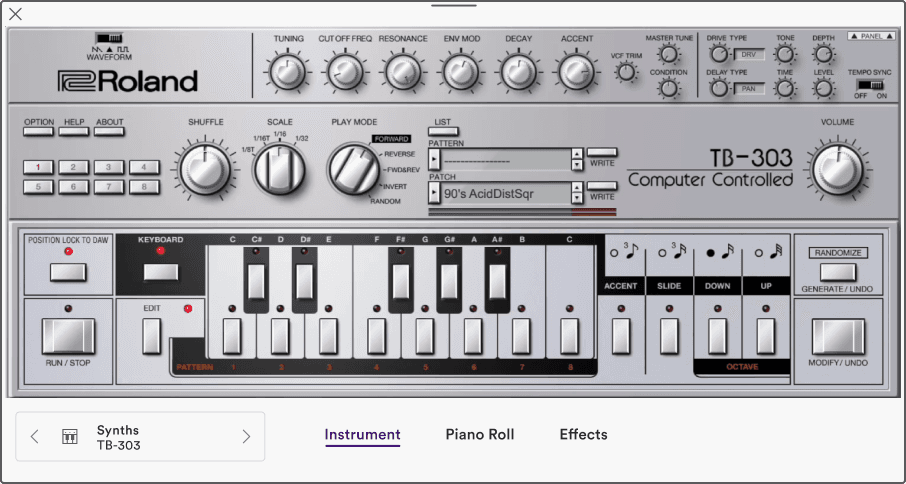Click the Condition knob
This screenshot has height=484, width=906.
pyautogui.click(x=669, y=89)
